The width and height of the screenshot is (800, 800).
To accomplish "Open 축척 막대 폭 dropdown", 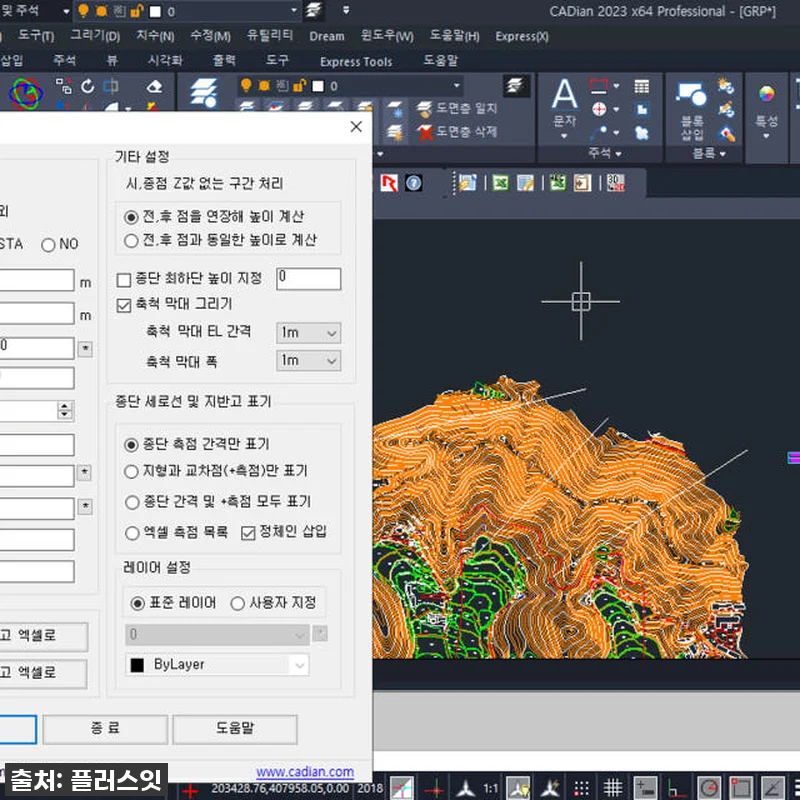I will [x=309, y=361].
